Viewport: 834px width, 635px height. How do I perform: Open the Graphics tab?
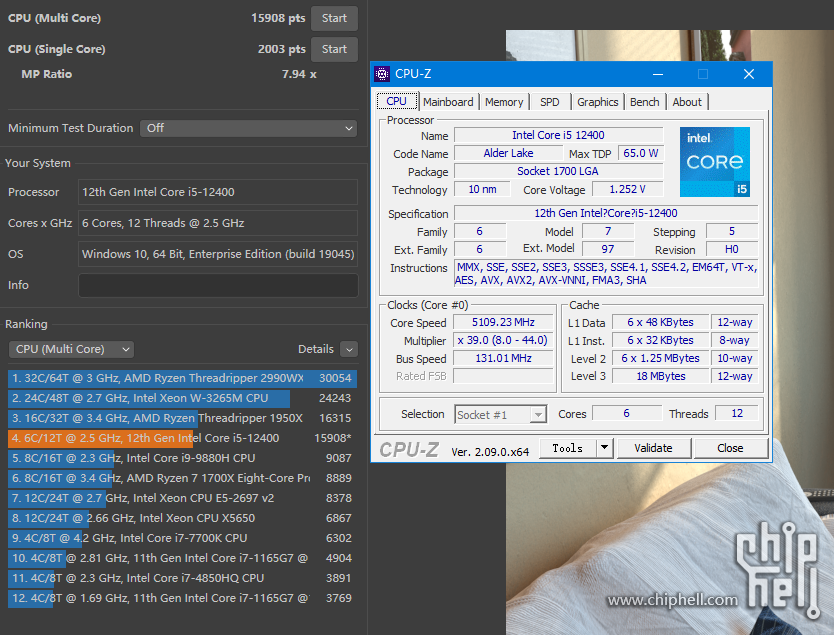pyautogui.click(x=597, y=102)
